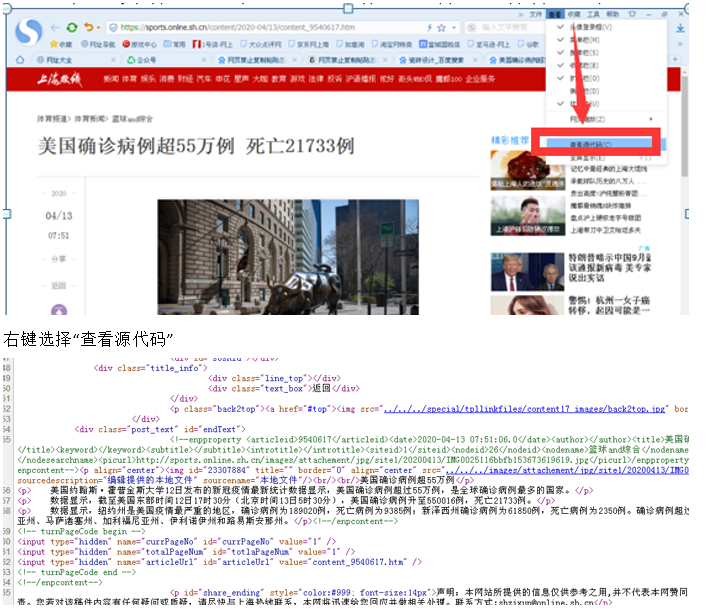721x609 pixels.
Task: Click the Sogou search engine icon
Action: [x=471, y=28]
